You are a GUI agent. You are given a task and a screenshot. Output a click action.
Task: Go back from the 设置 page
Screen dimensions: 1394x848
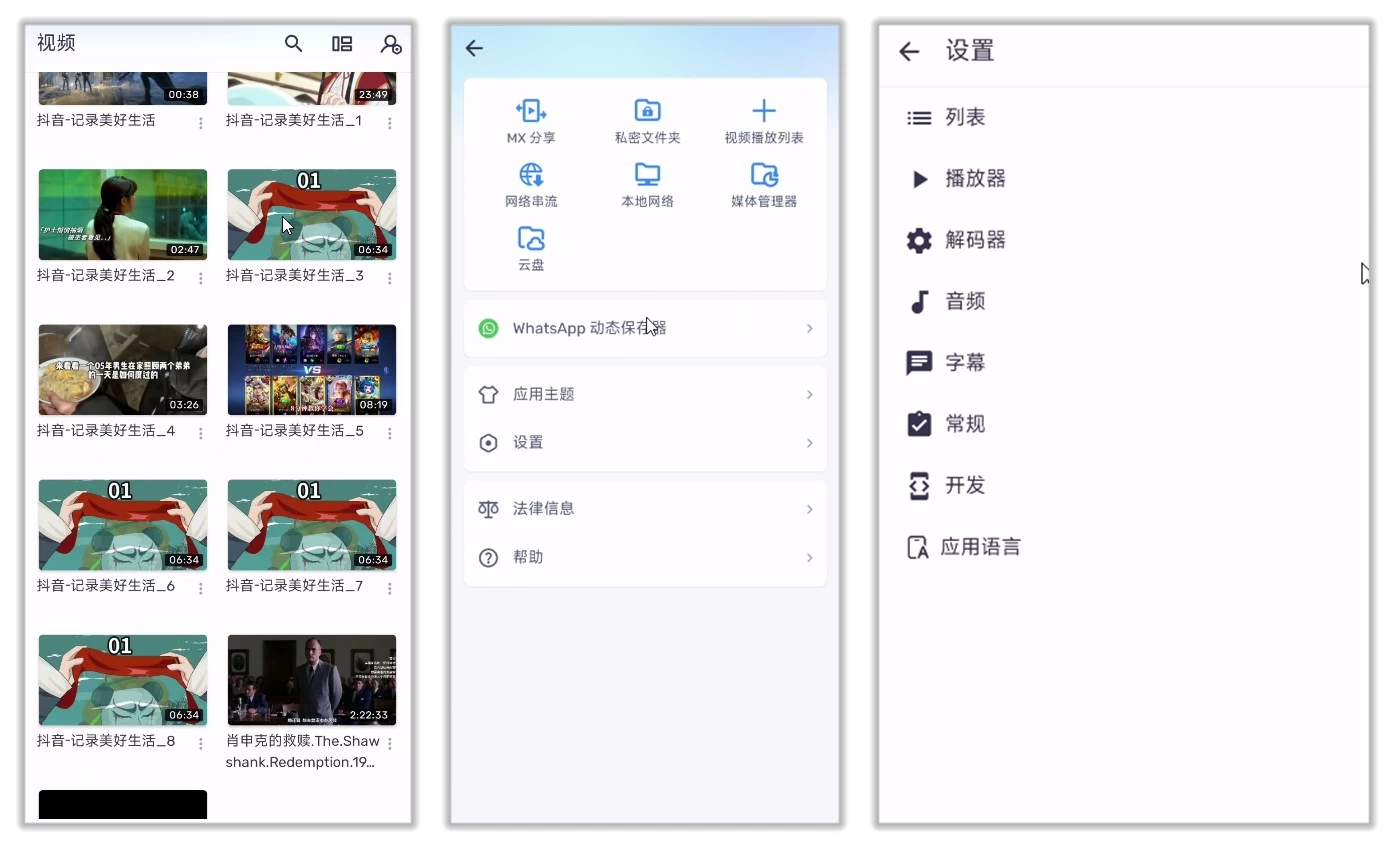pyautogui.click(x=908, y=51)
